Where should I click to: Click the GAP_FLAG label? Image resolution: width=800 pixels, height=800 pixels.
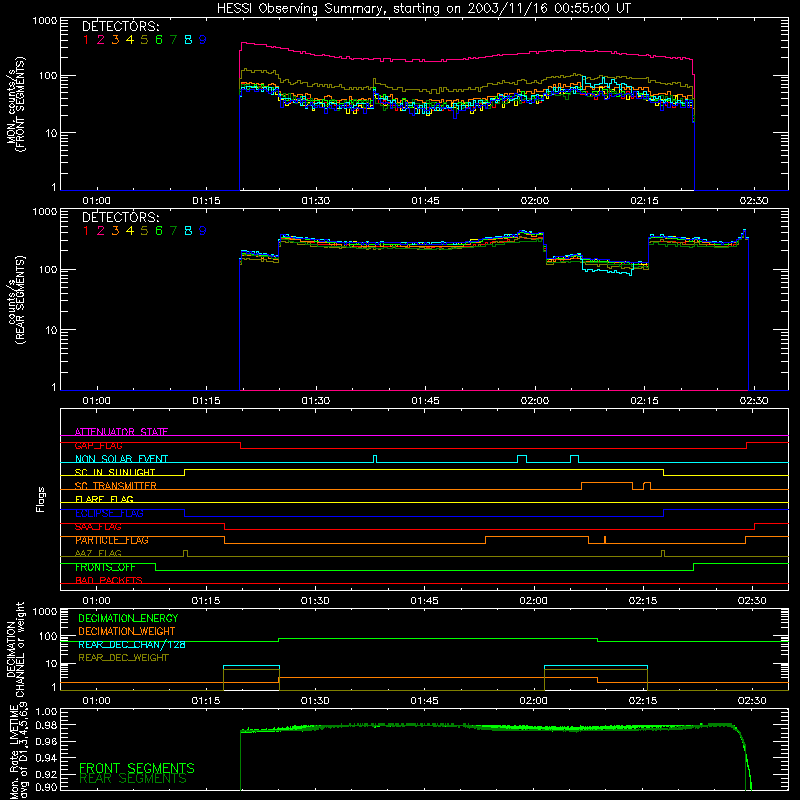(98, 445)
